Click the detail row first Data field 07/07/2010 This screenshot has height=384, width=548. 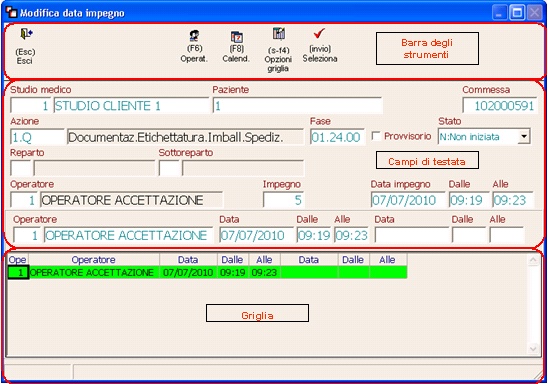257,235
